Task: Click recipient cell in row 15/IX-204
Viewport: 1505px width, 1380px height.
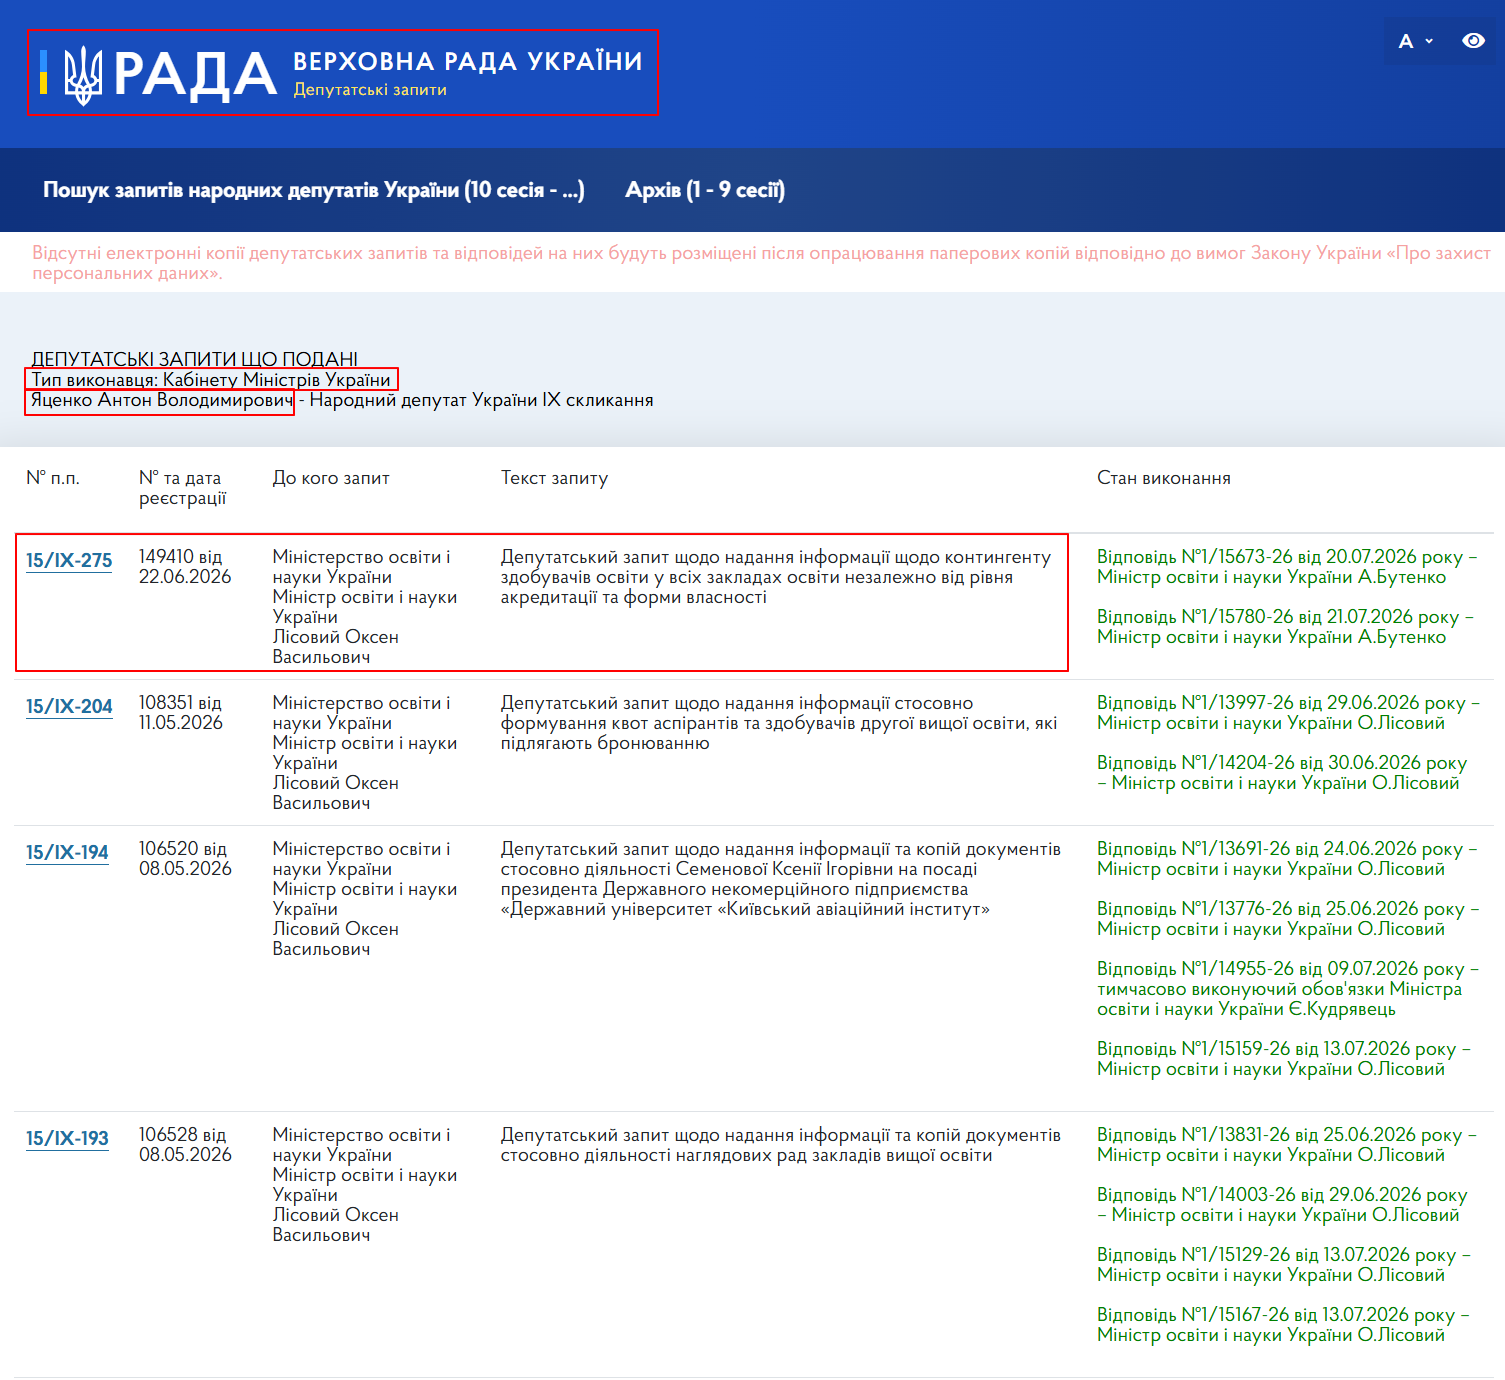Action: (x=365, y=753)
